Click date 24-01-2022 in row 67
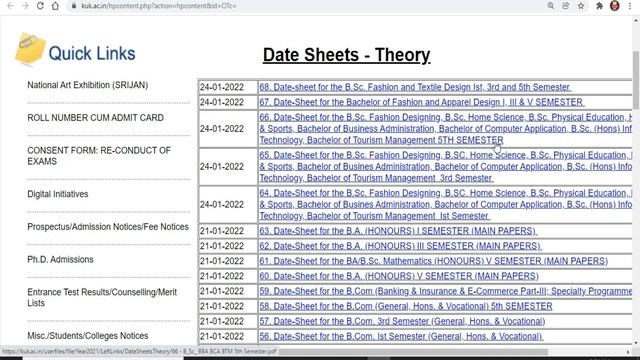Image resolution: width=640 pixels, height=360 pixels. [222, 102]
